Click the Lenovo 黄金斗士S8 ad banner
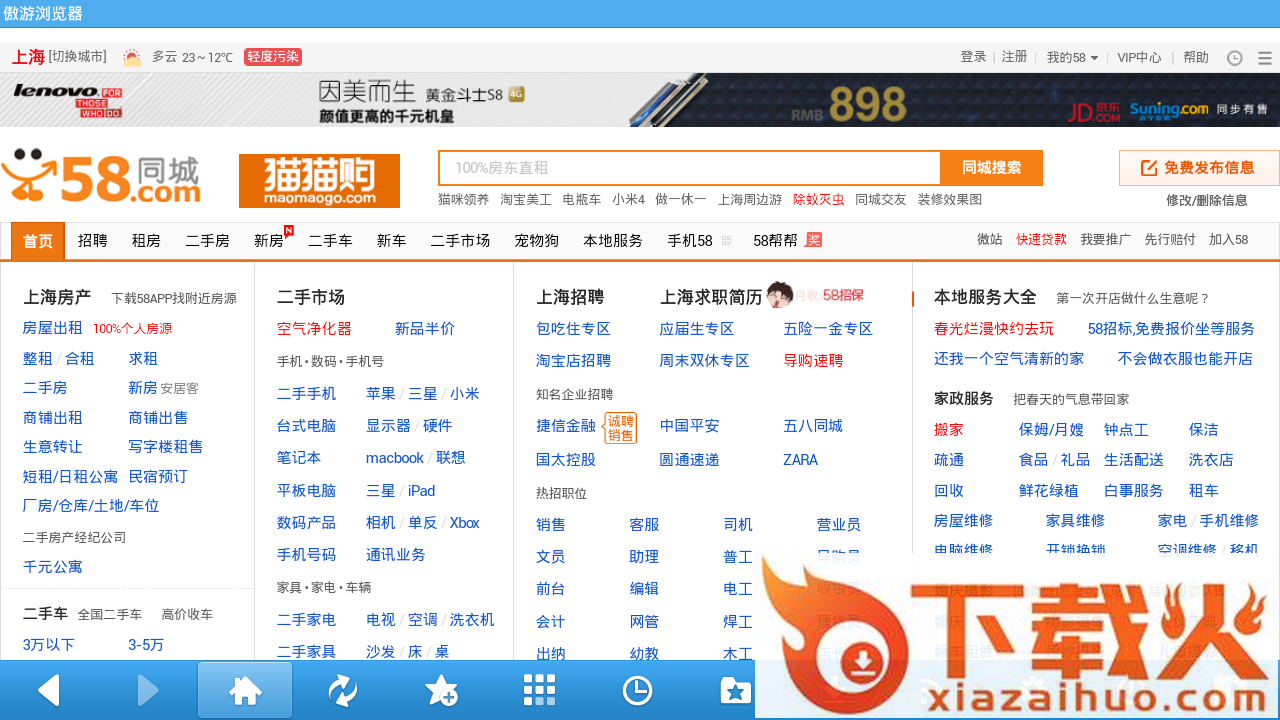 point(640,100)
